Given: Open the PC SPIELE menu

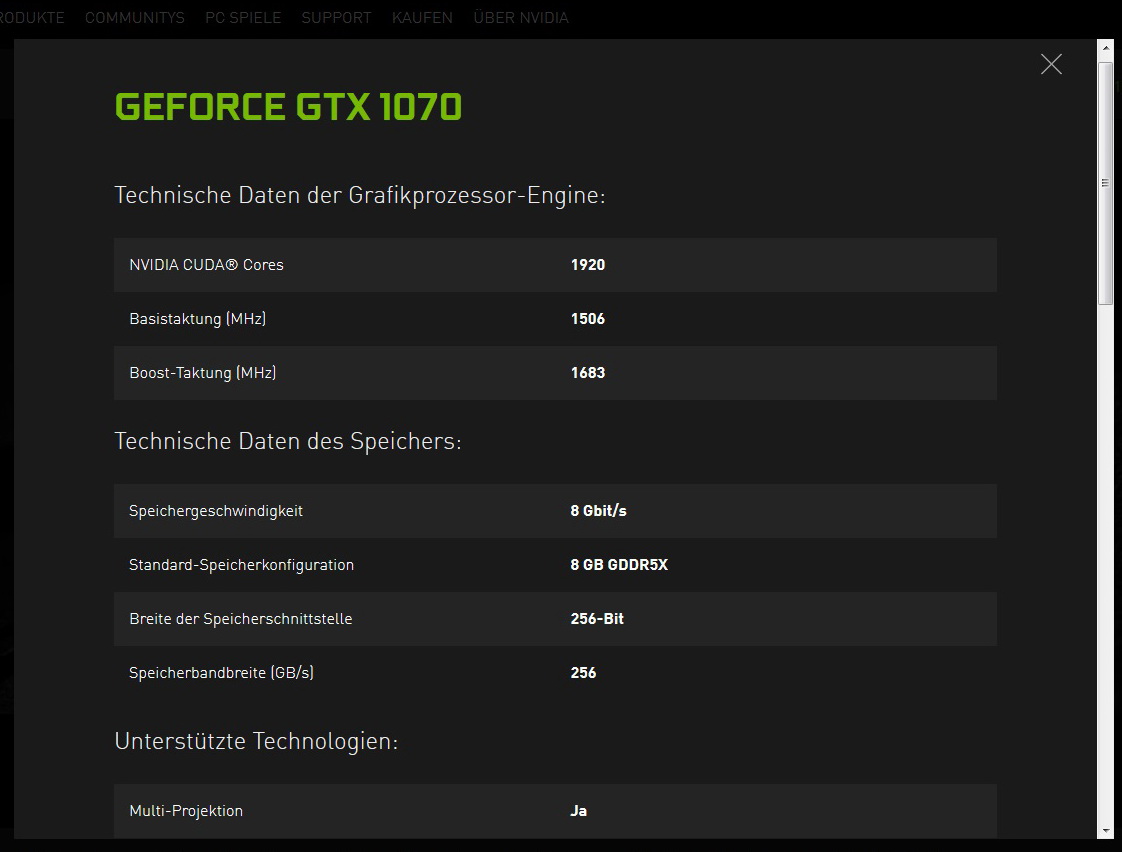Looking at the screenshot, I should click(243, 18).
